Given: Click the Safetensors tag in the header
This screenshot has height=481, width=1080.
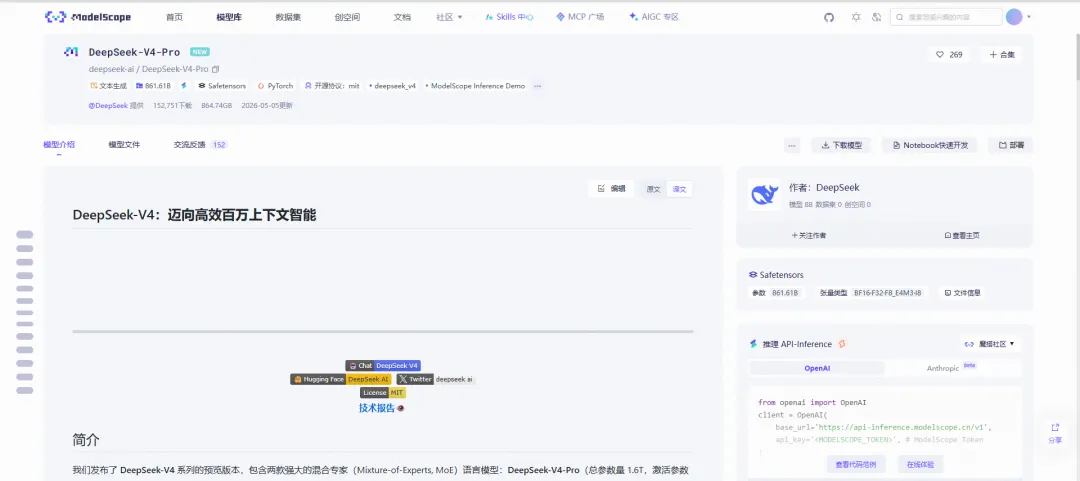Looking at the screenshot, I should click(222, 86).
